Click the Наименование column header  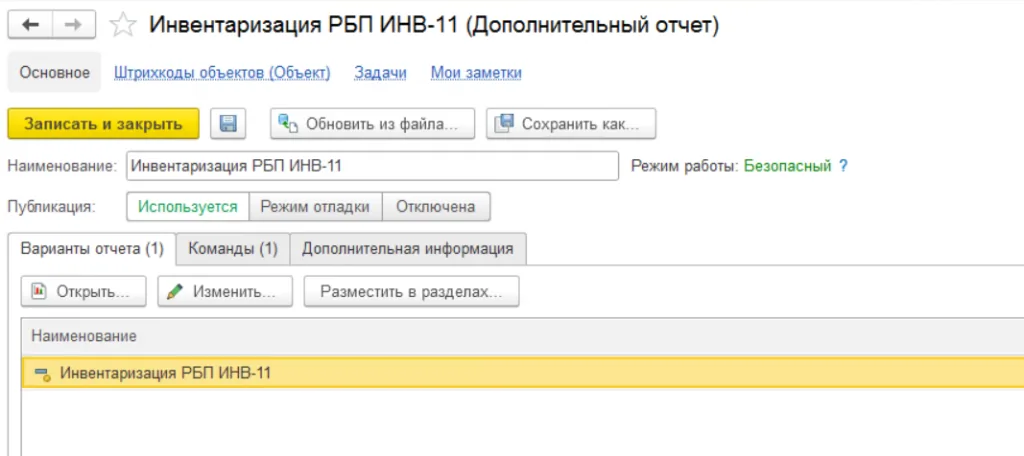point(522,336)
